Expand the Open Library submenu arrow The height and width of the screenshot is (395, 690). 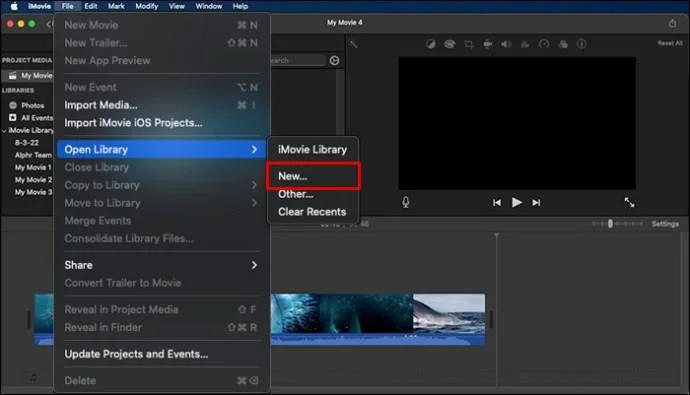point(254,150)
